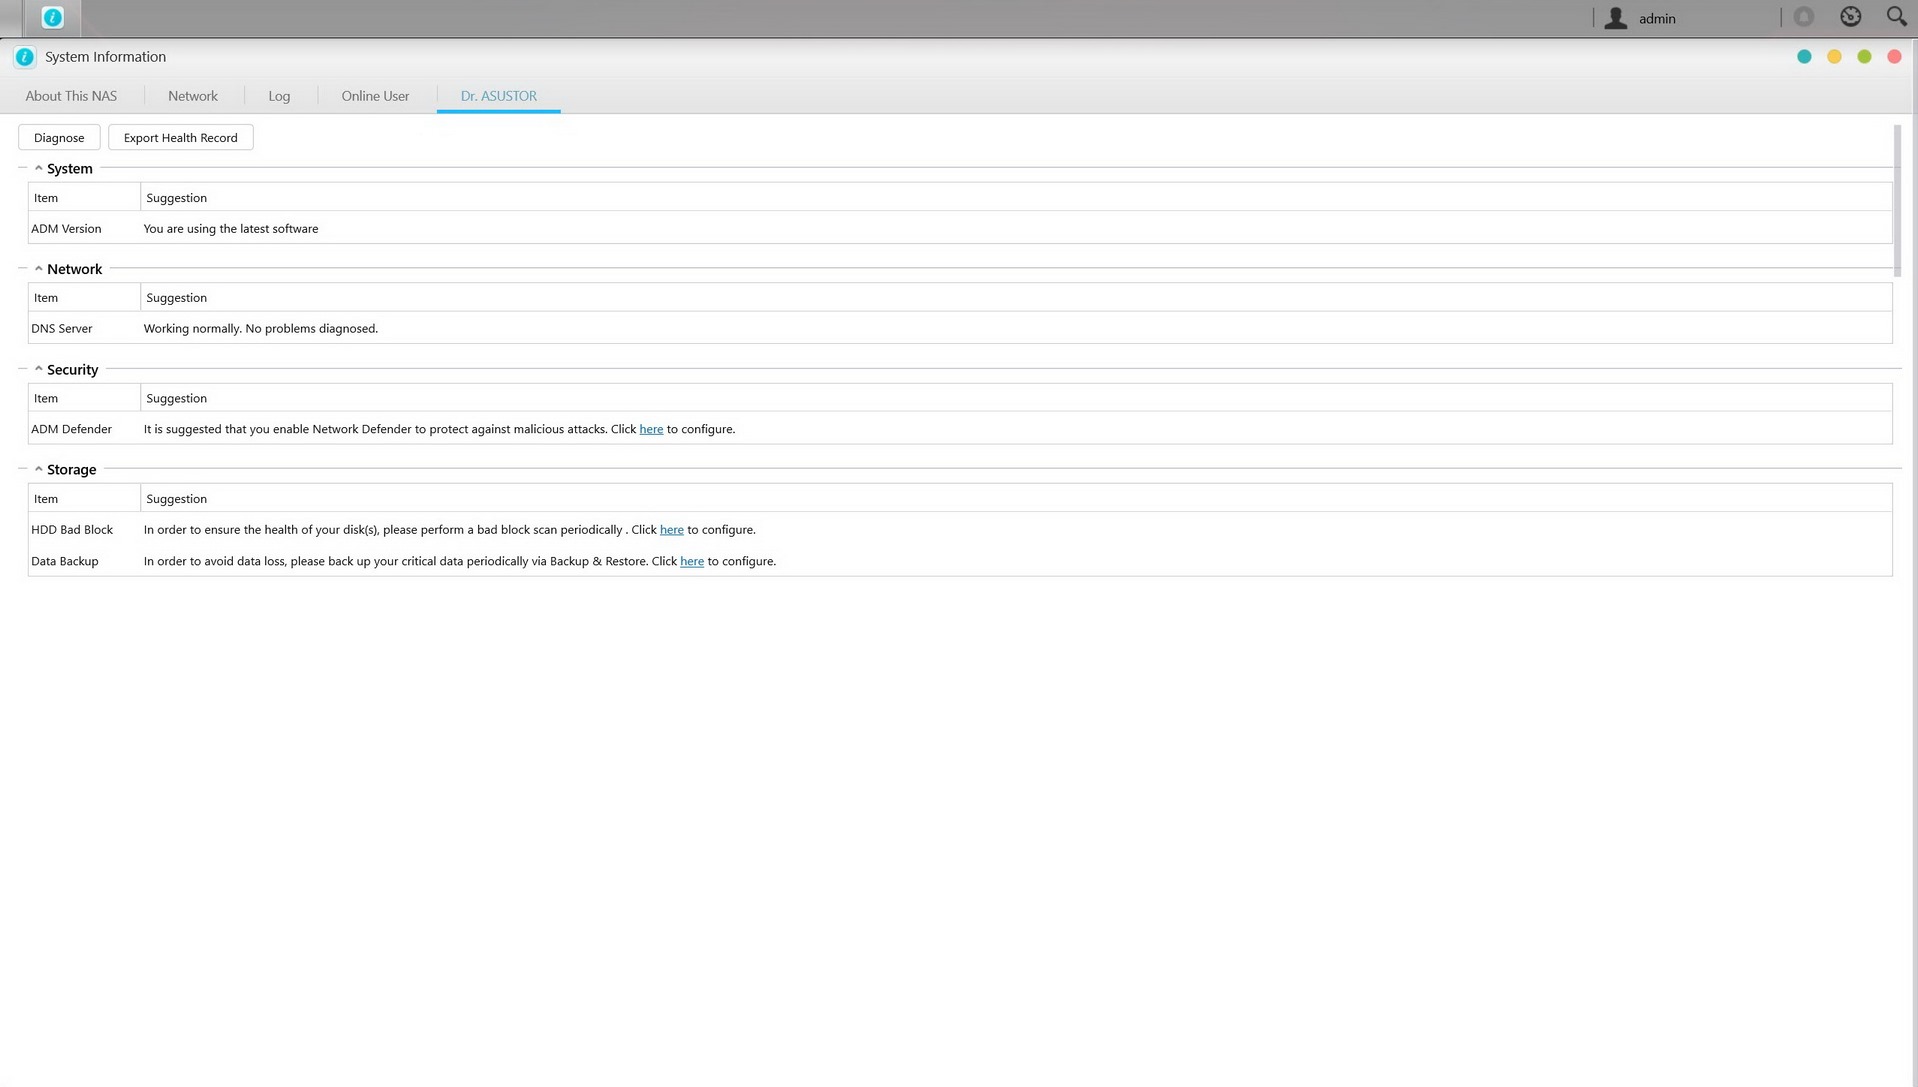1918x1087 pixels.
Task: Click the ADM Version row label
Action: point(66,229)
